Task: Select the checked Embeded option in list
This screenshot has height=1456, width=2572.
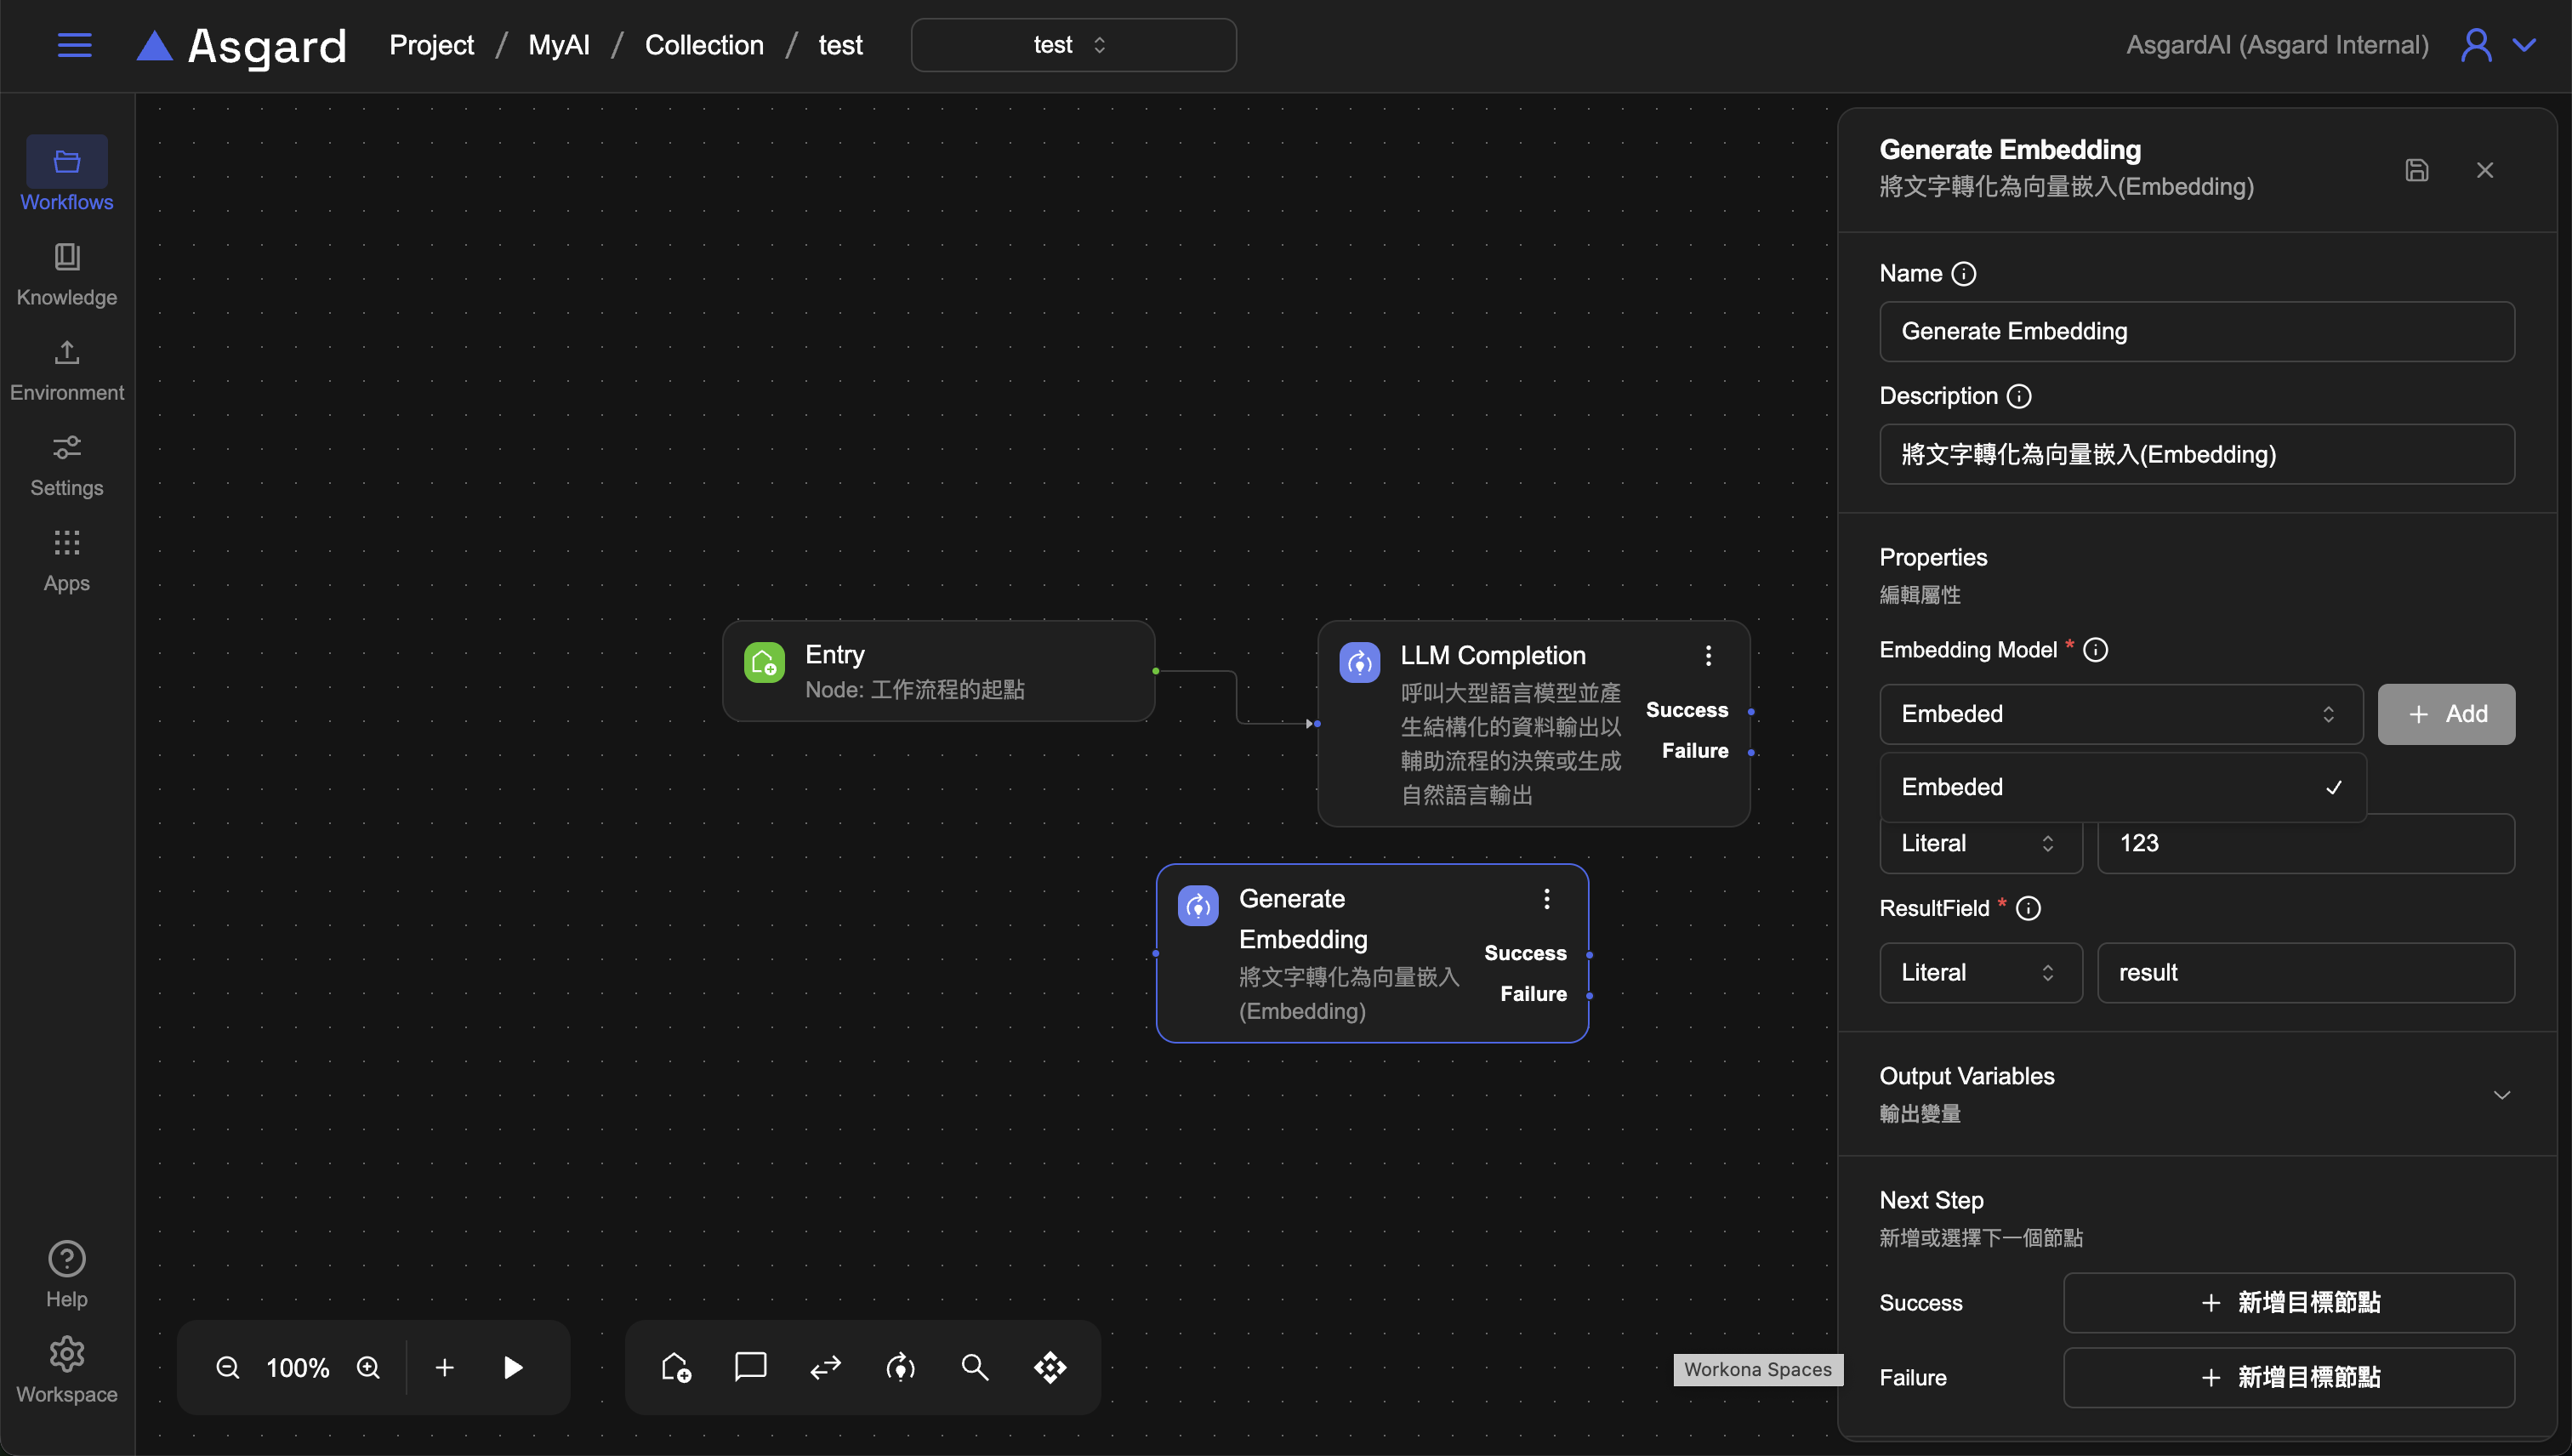Action: click(2121, 787)
